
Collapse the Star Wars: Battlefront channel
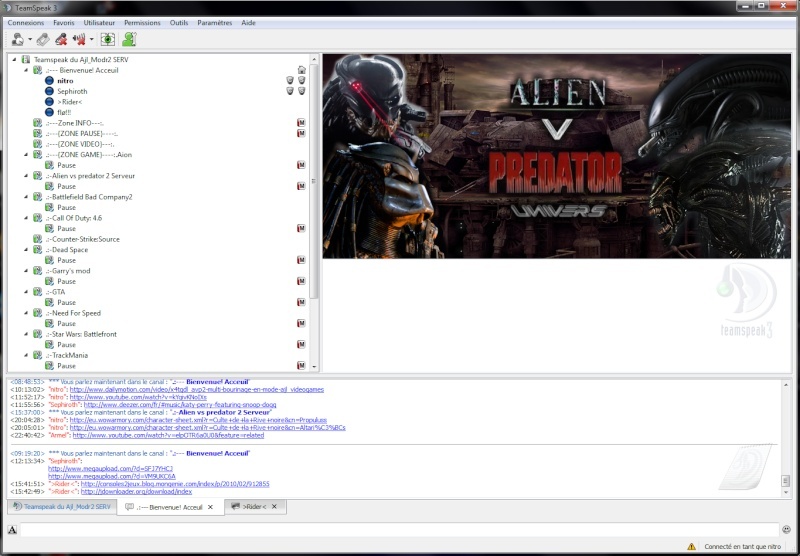[x=26, y=334]
